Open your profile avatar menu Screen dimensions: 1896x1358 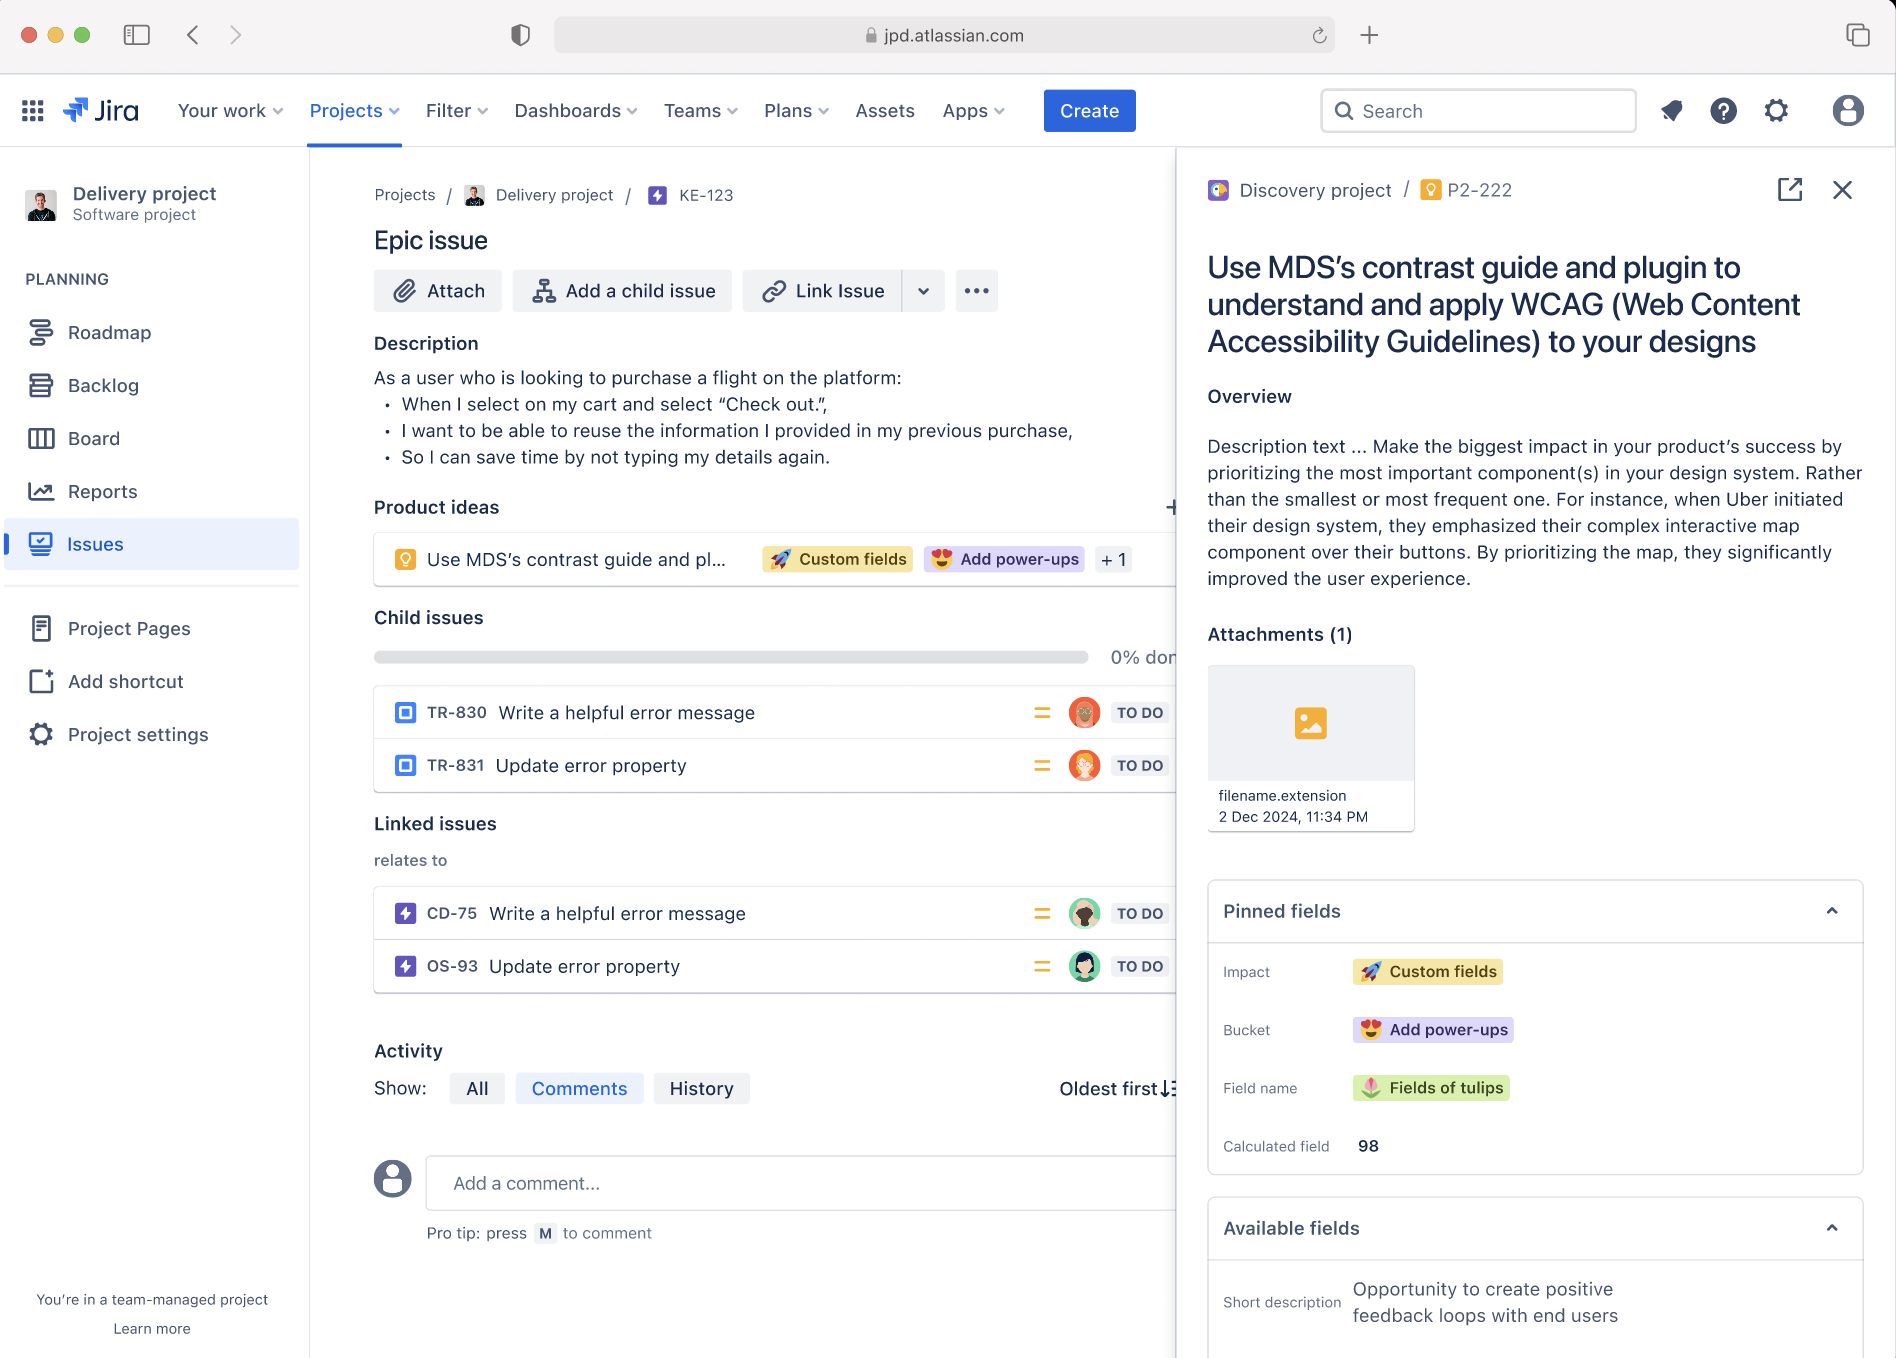(x=1847, y=110)
